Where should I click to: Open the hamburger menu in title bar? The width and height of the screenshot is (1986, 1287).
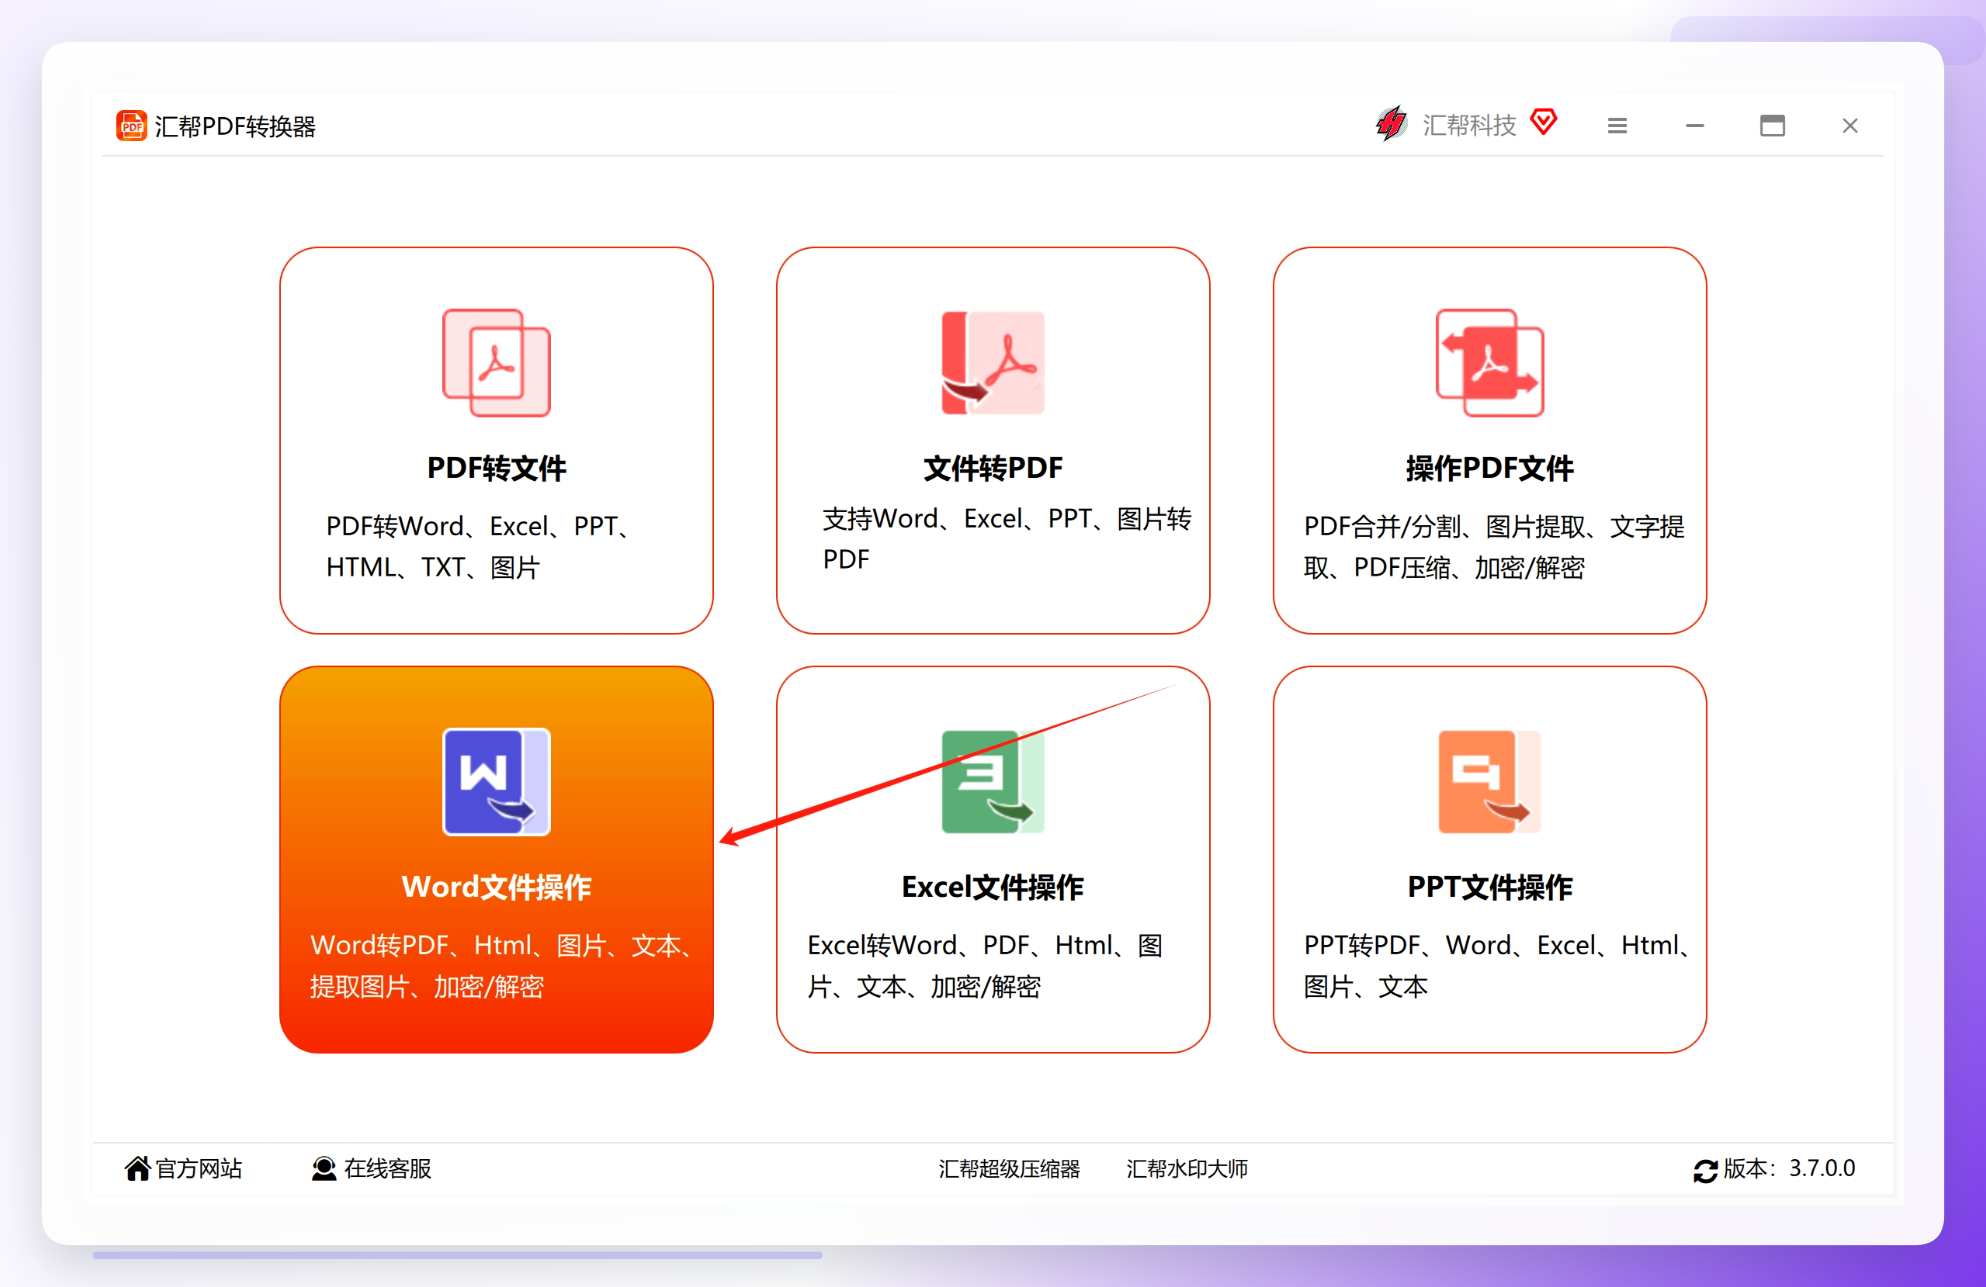1617,126
